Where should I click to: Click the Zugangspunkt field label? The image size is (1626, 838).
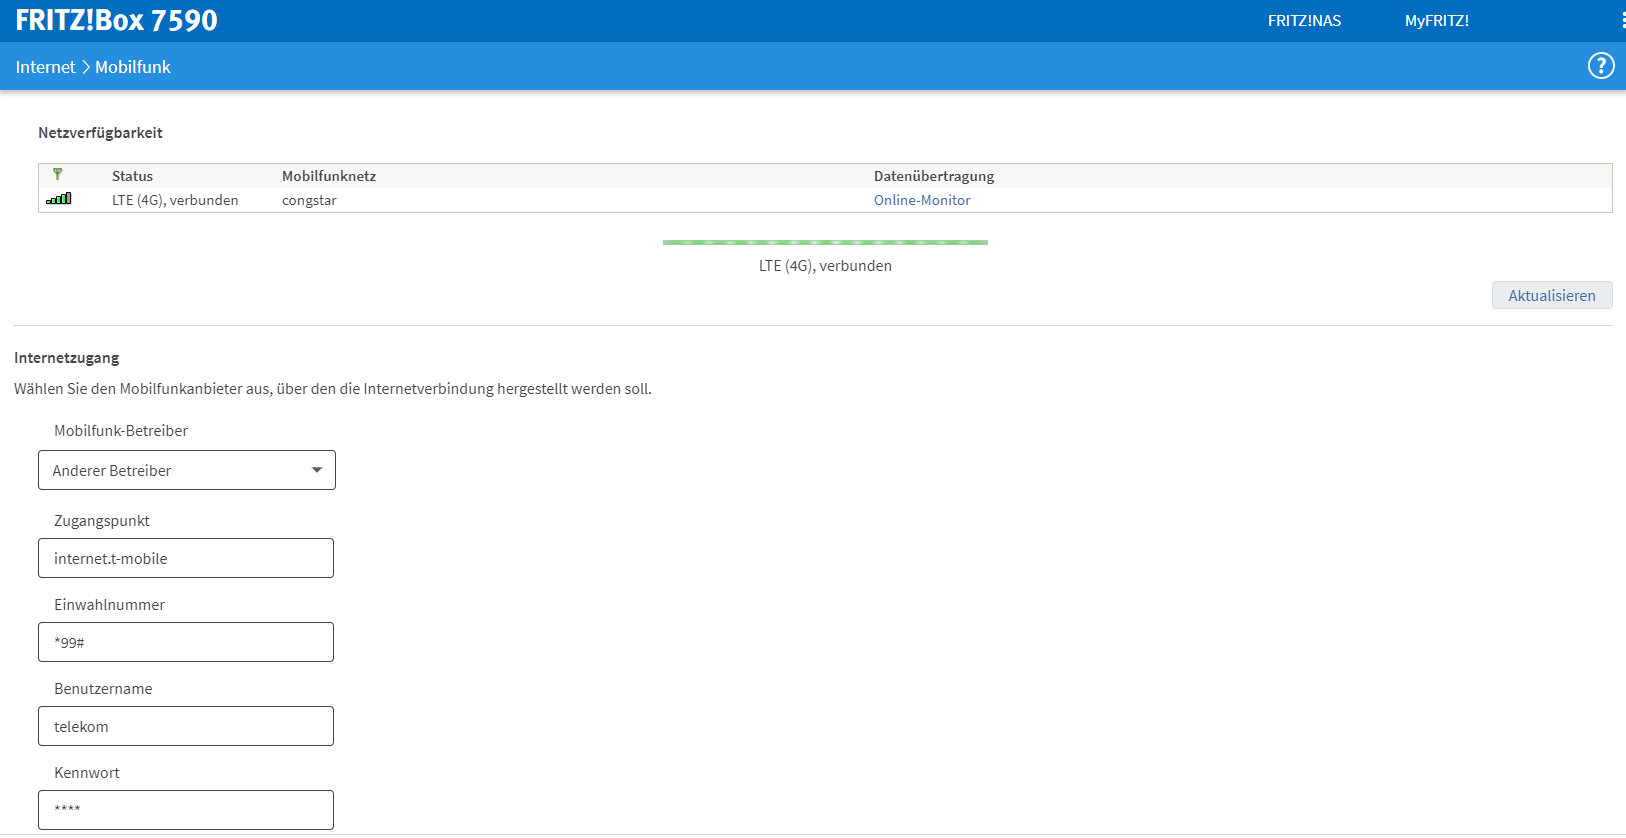(102, 521)
